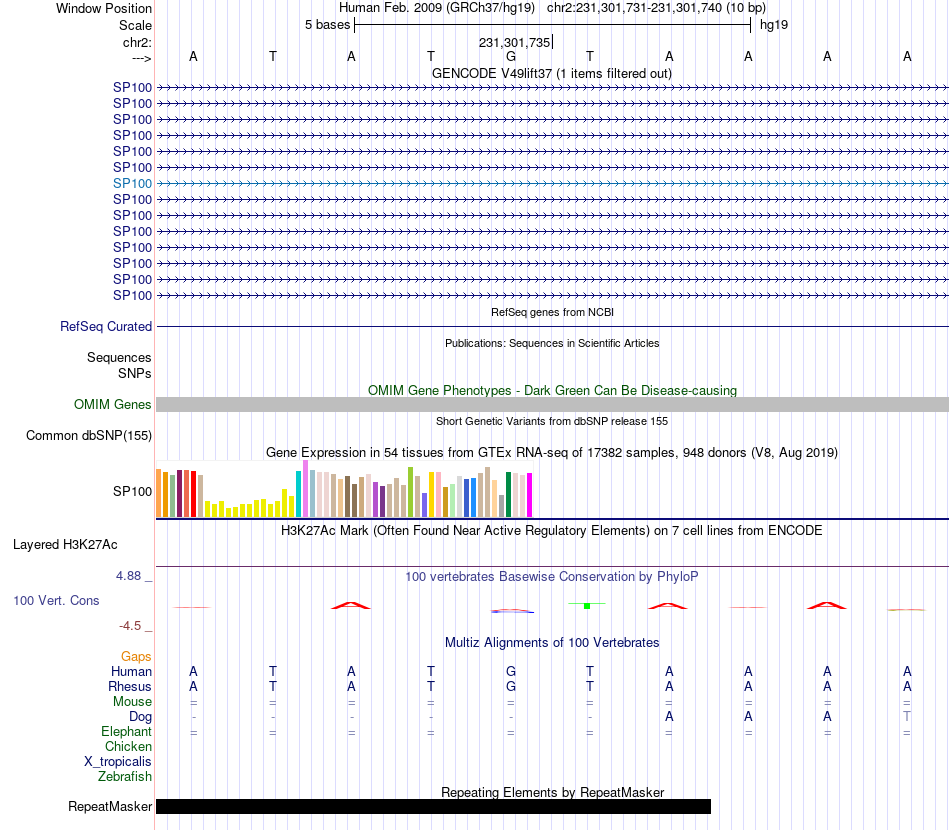Viewport: 950px width, 830px height.
Task: Click the RefSeq genes from NCBI title
Action: click(x=552, y=312)
